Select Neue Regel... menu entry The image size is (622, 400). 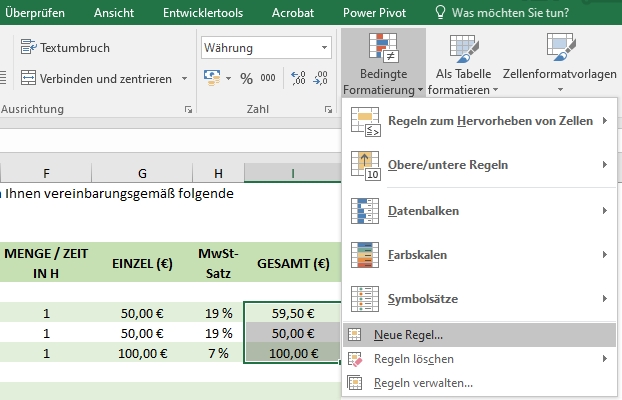click(x=408, y=335)
